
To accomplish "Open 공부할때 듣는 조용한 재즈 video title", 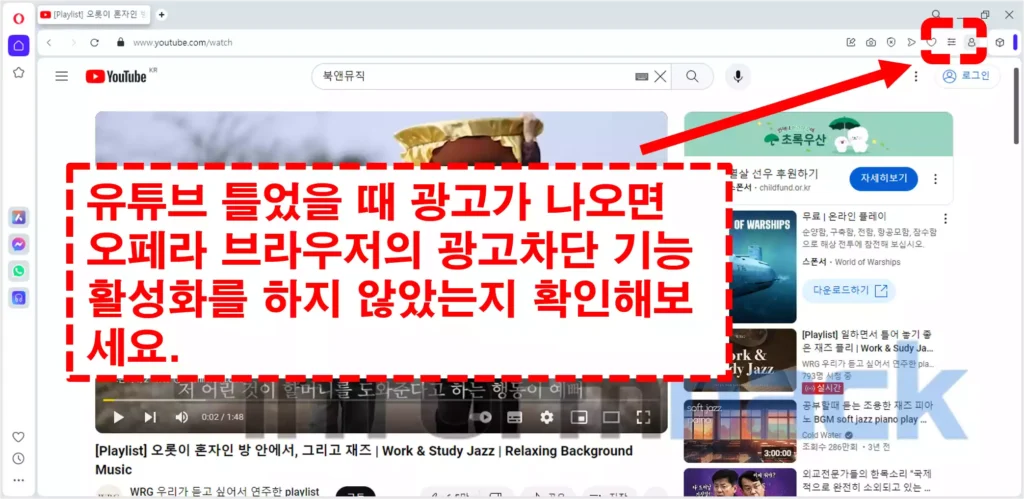I will click(868, 413).
